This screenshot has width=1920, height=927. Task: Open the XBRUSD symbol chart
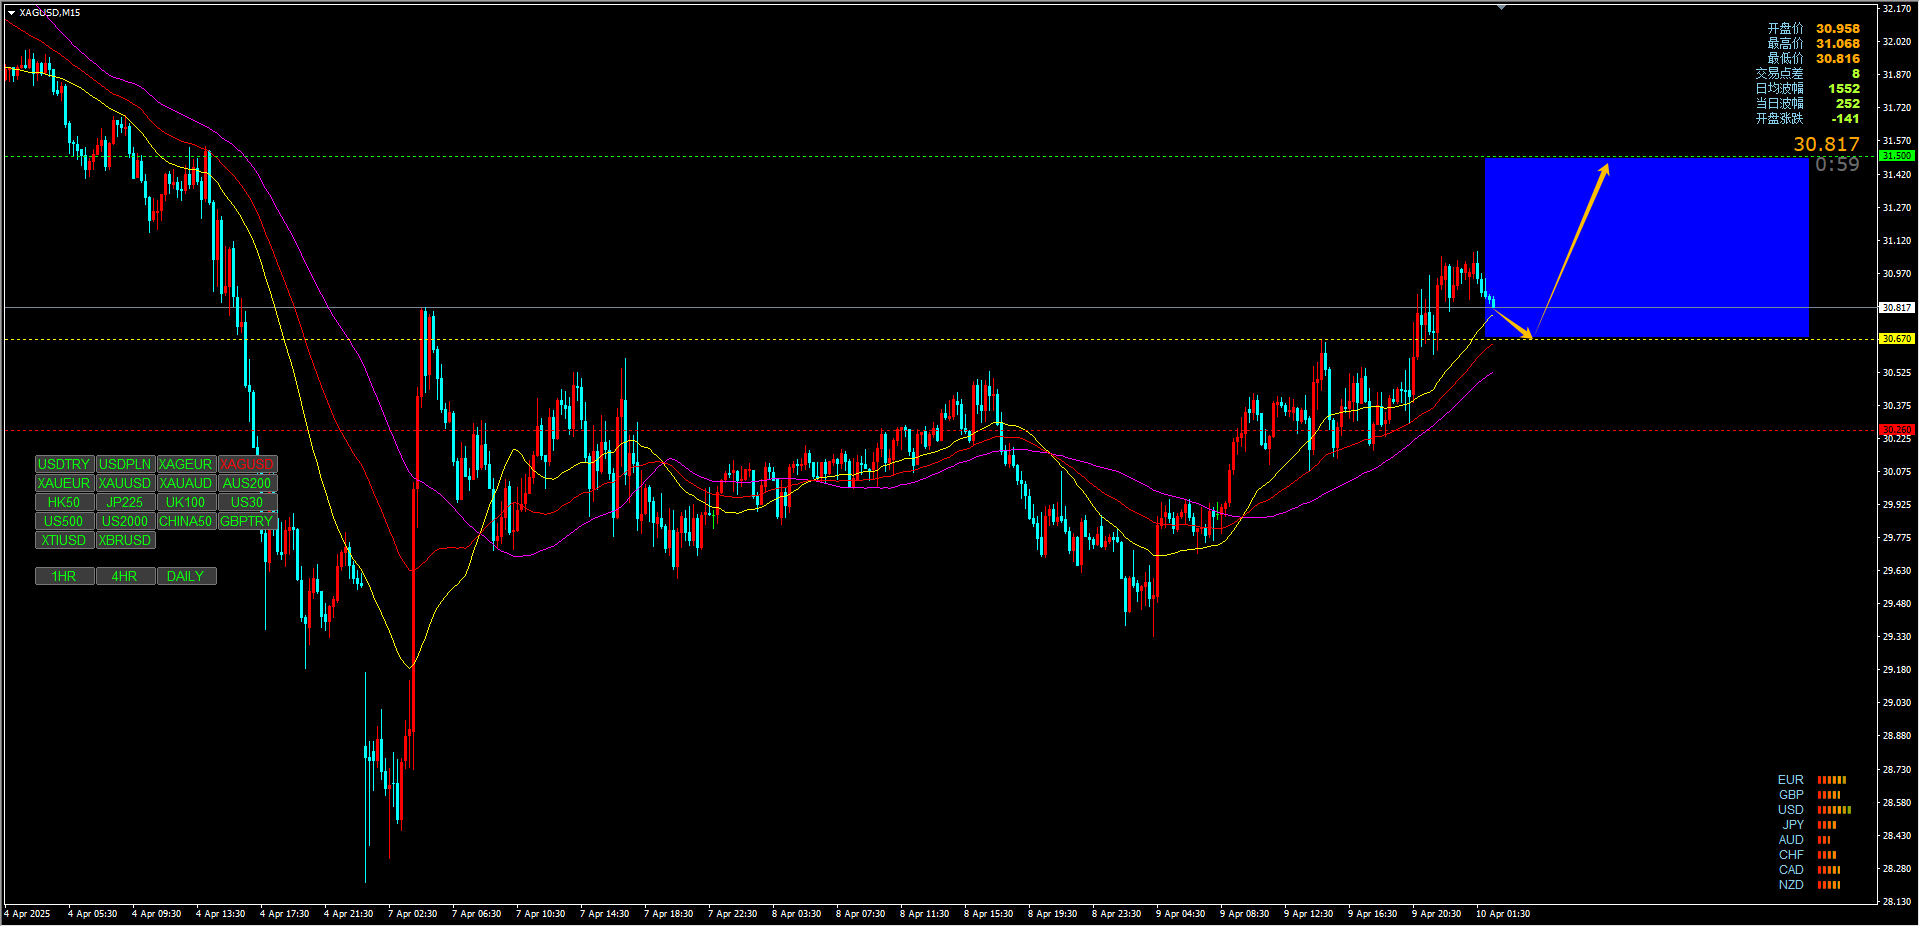point(125,540)
